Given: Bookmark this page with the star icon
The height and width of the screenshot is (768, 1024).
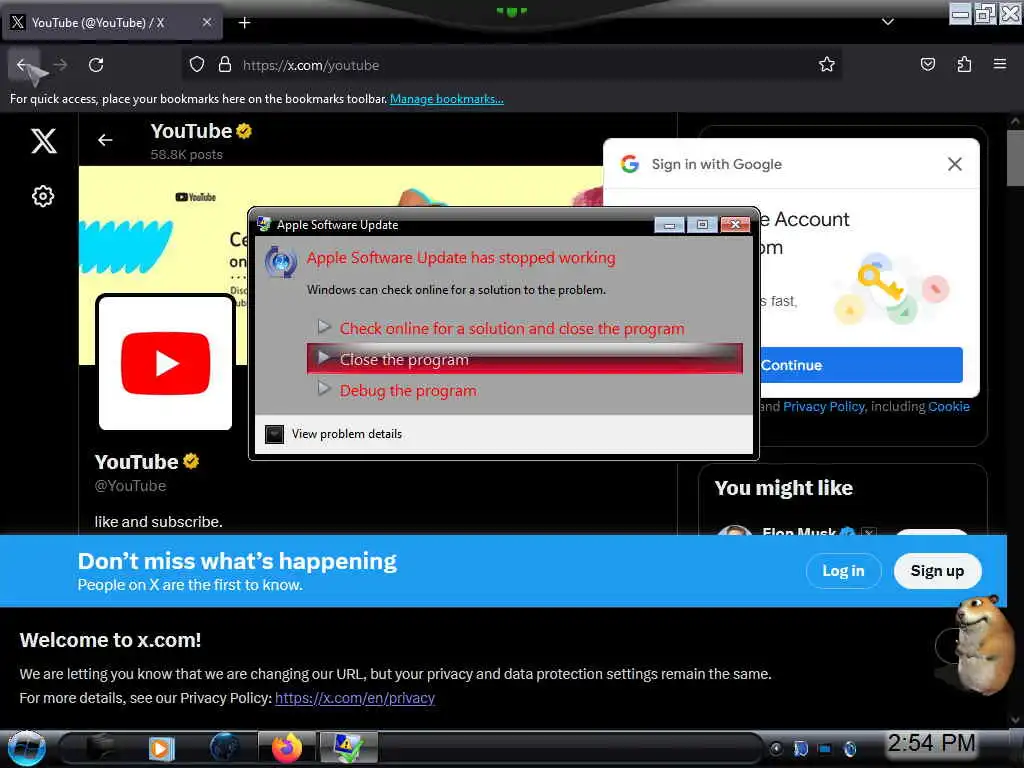Looking at the screenshot, I should [x=827, y=64].
